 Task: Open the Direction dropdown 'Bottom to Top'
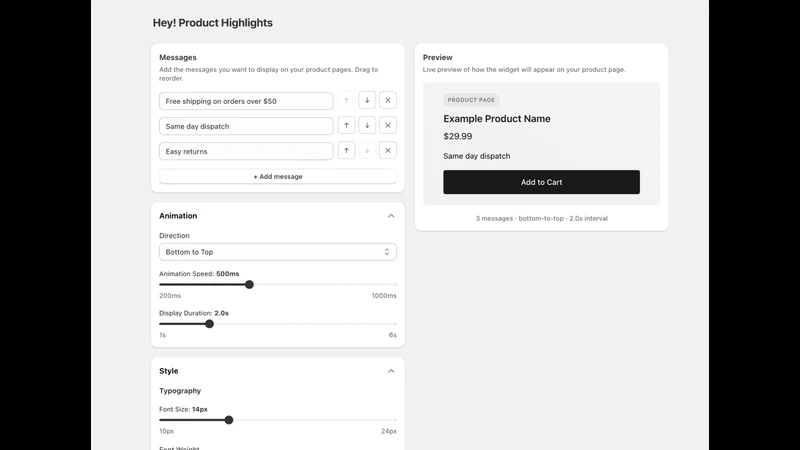pyautogui.click(x=278, y=252)
